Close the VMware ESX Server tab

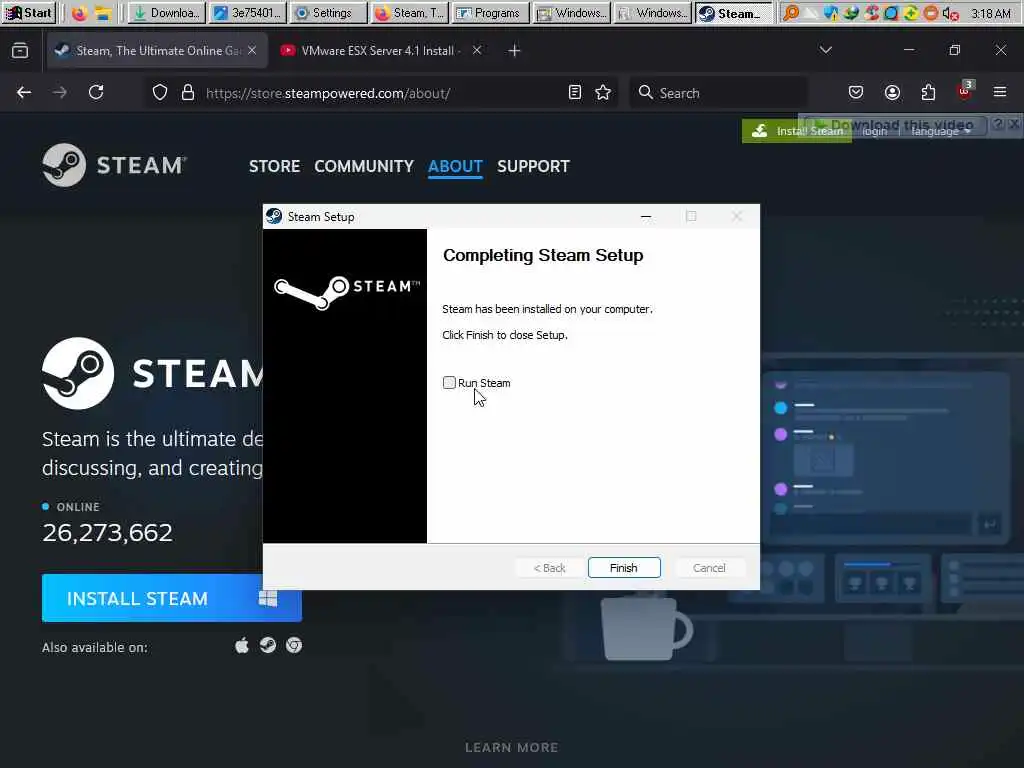(x=477, y=50)
